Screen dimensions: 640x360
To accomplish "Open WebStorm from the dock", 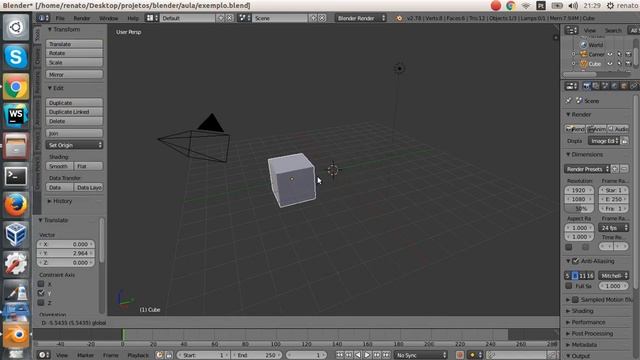I will (x=16, y=116).
